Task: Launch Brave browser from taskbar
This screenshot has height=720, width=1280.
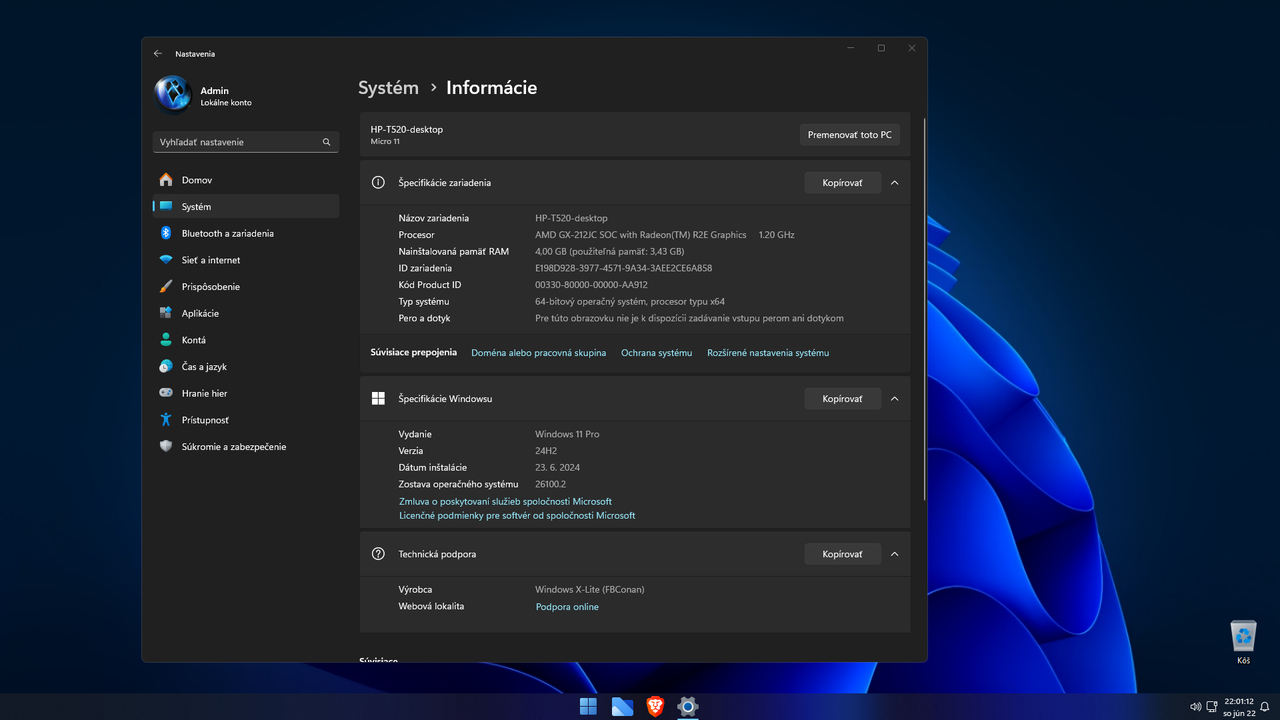Action: pyautogui.click(x=655, y=707)
